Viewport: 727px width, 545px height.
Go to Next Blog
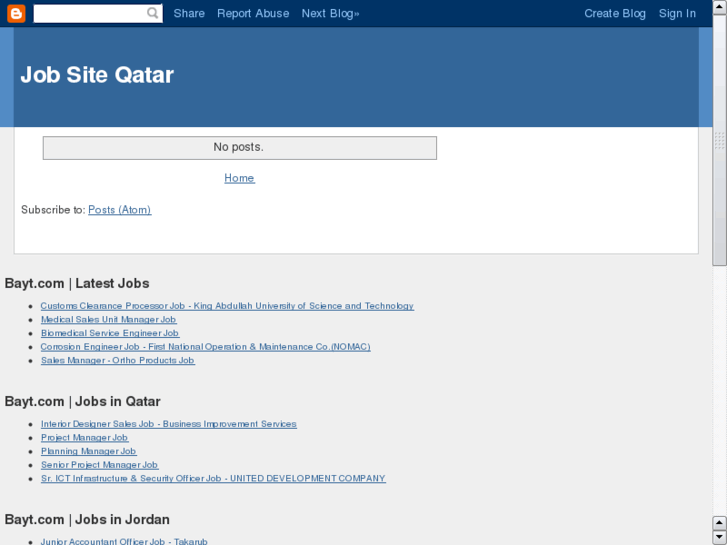pos(331,13)
